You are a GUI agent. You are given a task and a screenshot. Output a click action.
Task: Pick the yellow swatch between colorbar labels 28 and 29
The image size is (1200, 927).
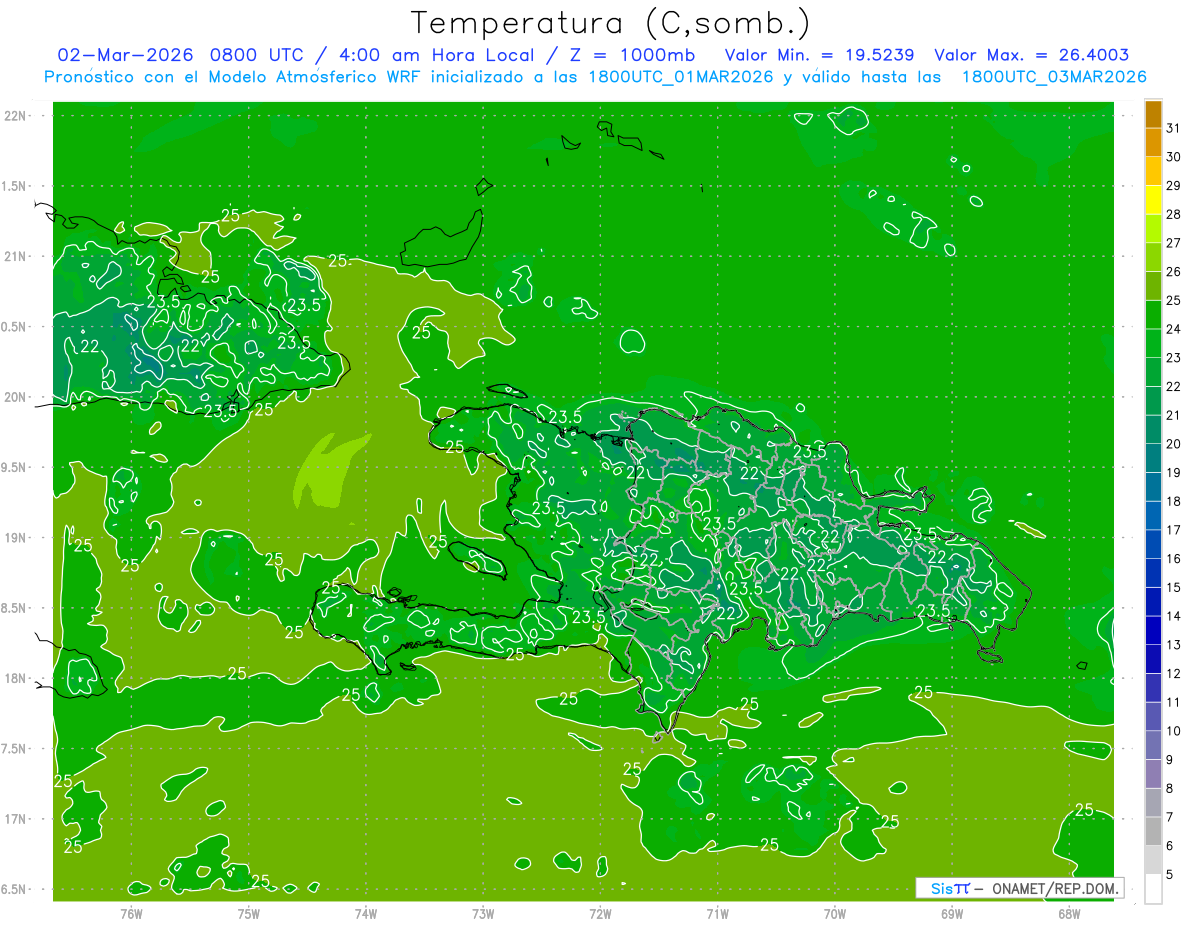[1153, 201]
